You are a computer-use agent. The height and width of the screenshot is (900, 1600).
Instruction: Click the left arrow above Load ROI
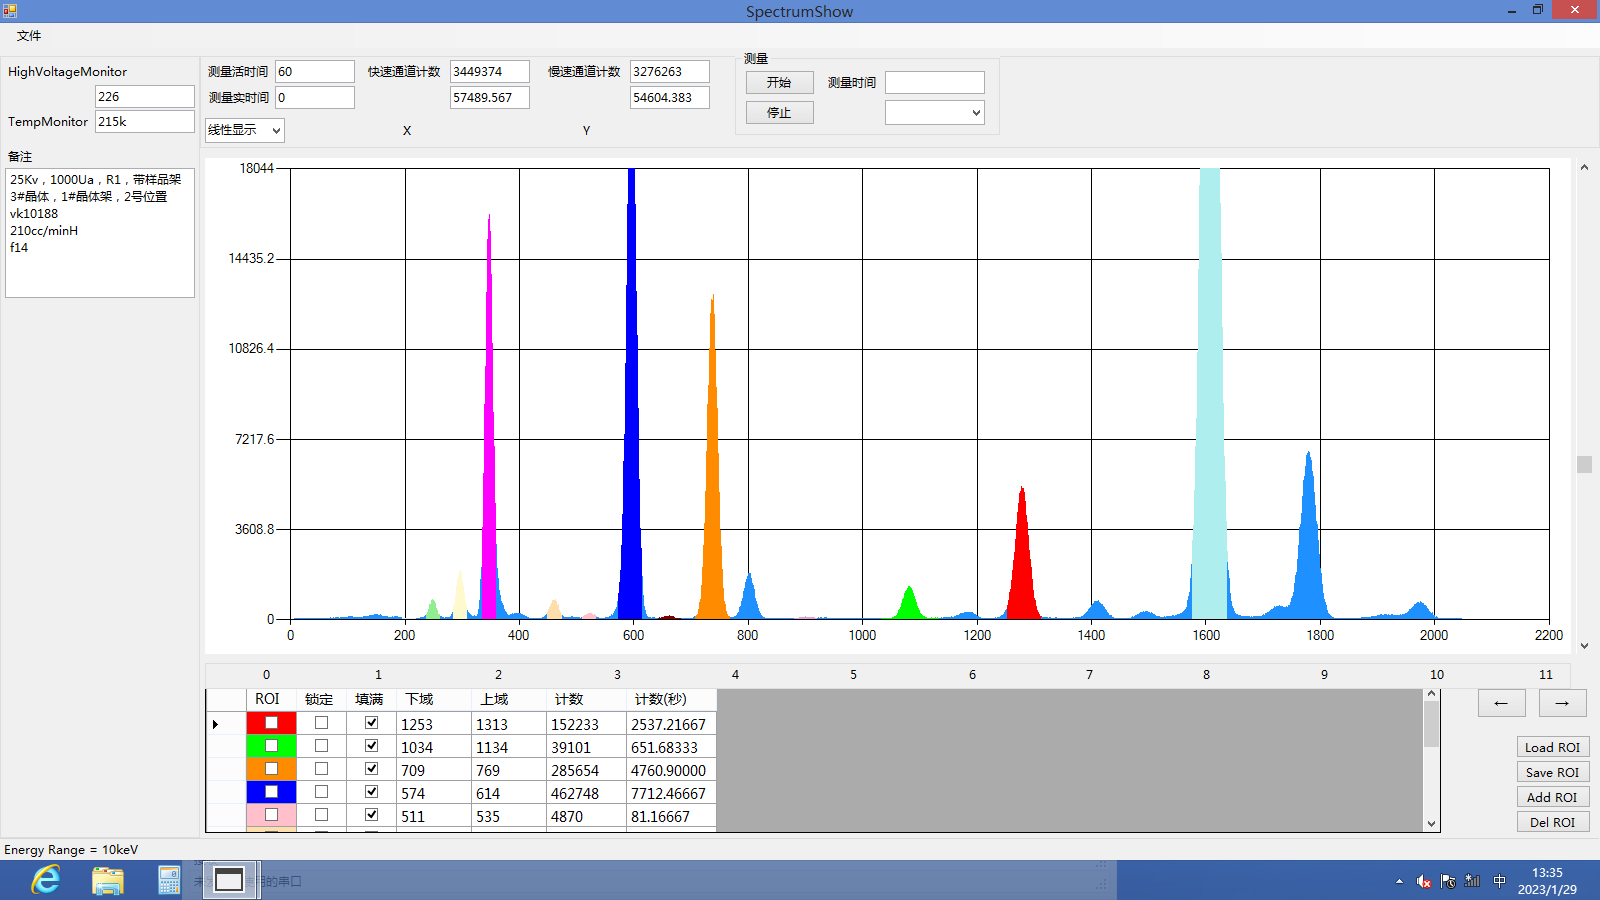pyautogui.click(x=1501, y=703)
